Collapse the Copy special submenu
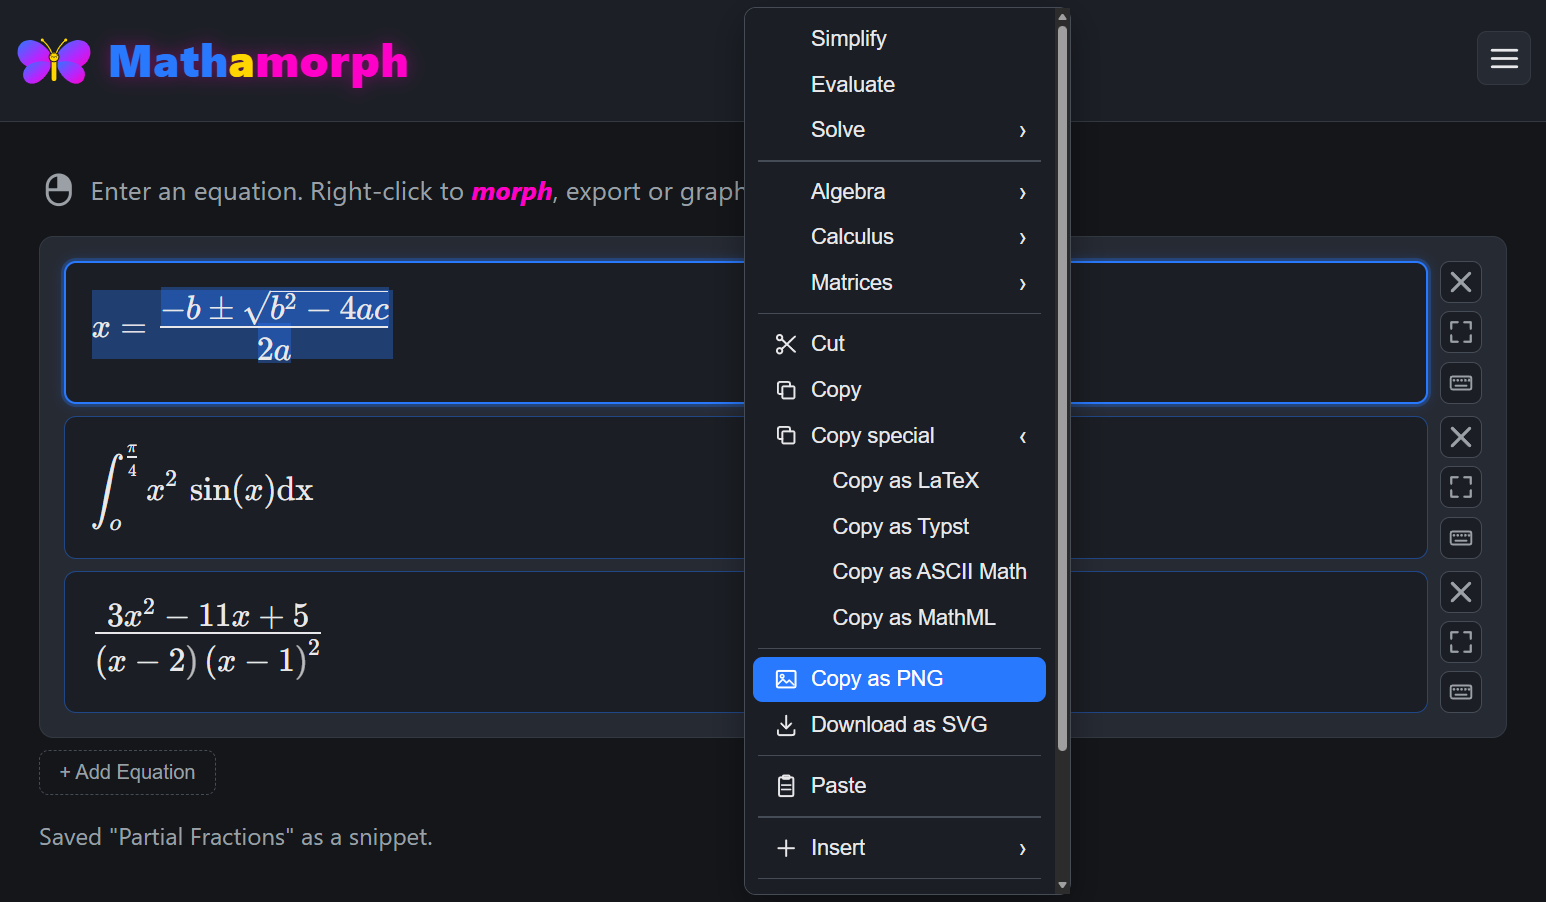1546x902 pixels. click(x=899, y=436)
